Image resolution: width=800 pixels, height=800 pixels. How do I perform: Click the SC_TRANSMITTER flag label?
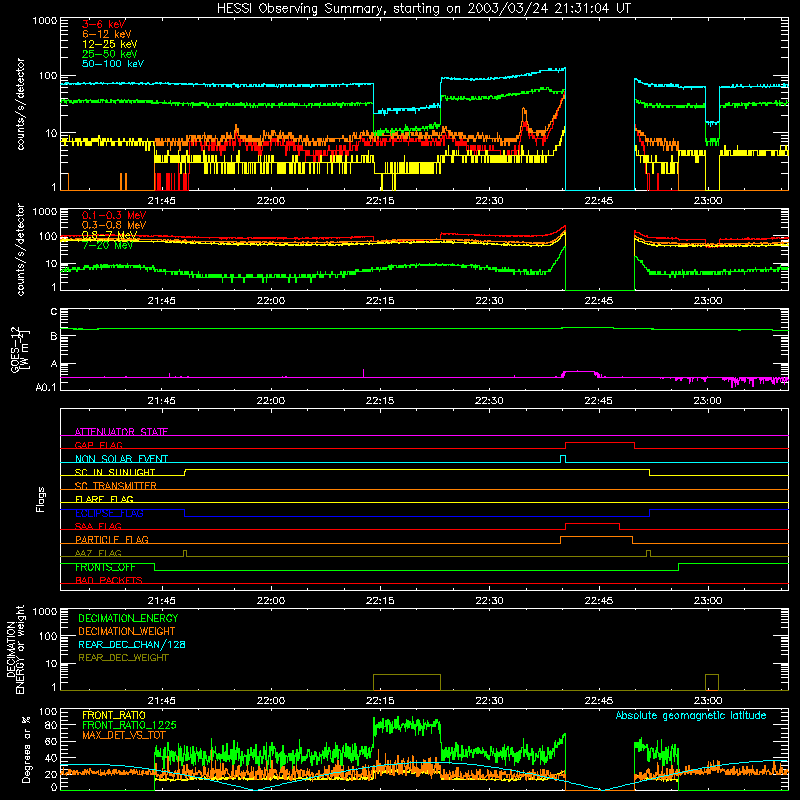pos(115,485)
